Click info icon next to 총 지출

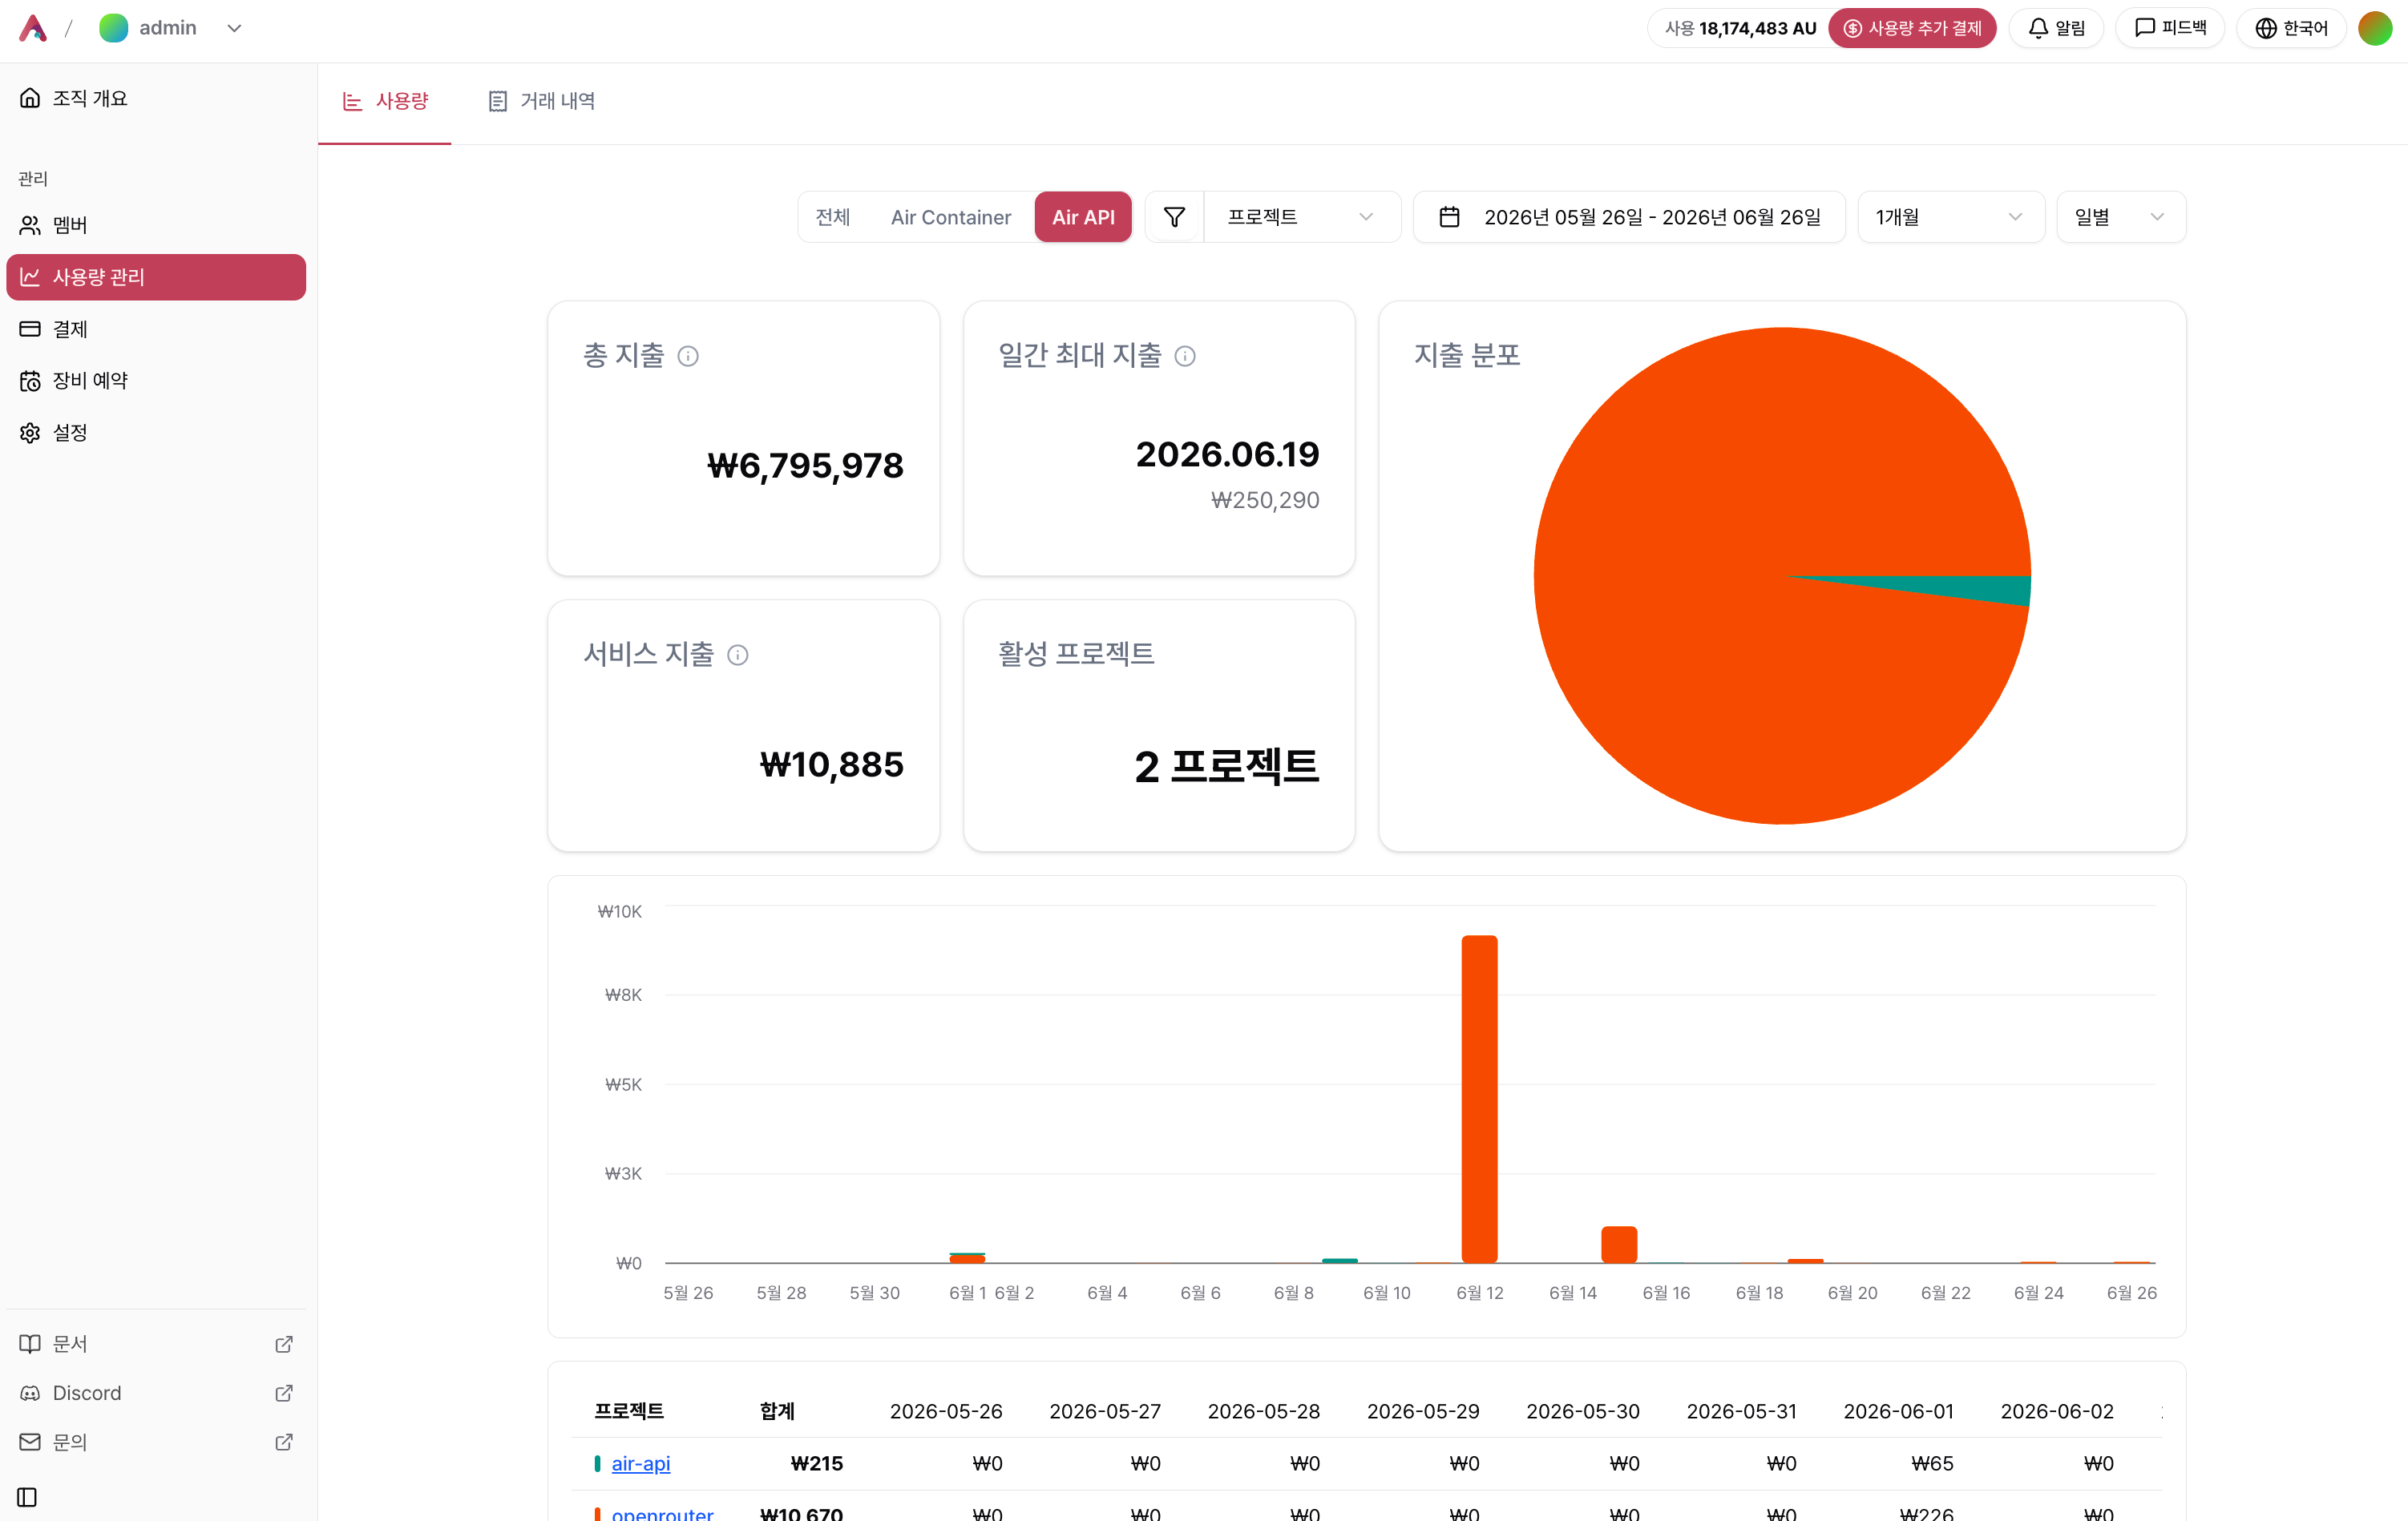(688, 356)
